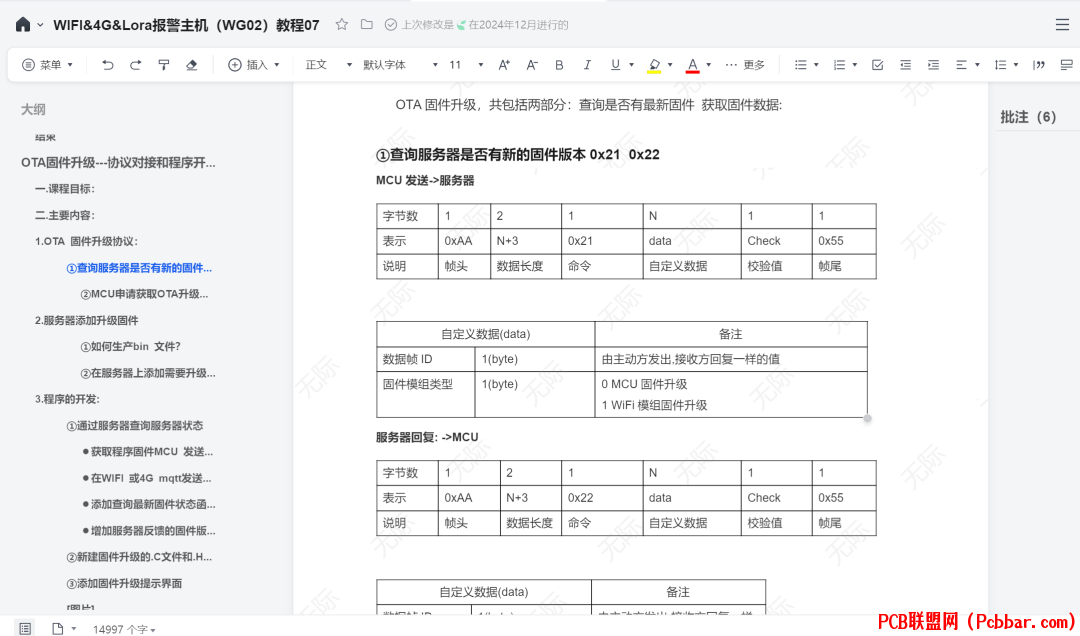Jump to 二.主要内容 in outline
The height and width of the screenshot is (636, 1080).
coord(65,215)
